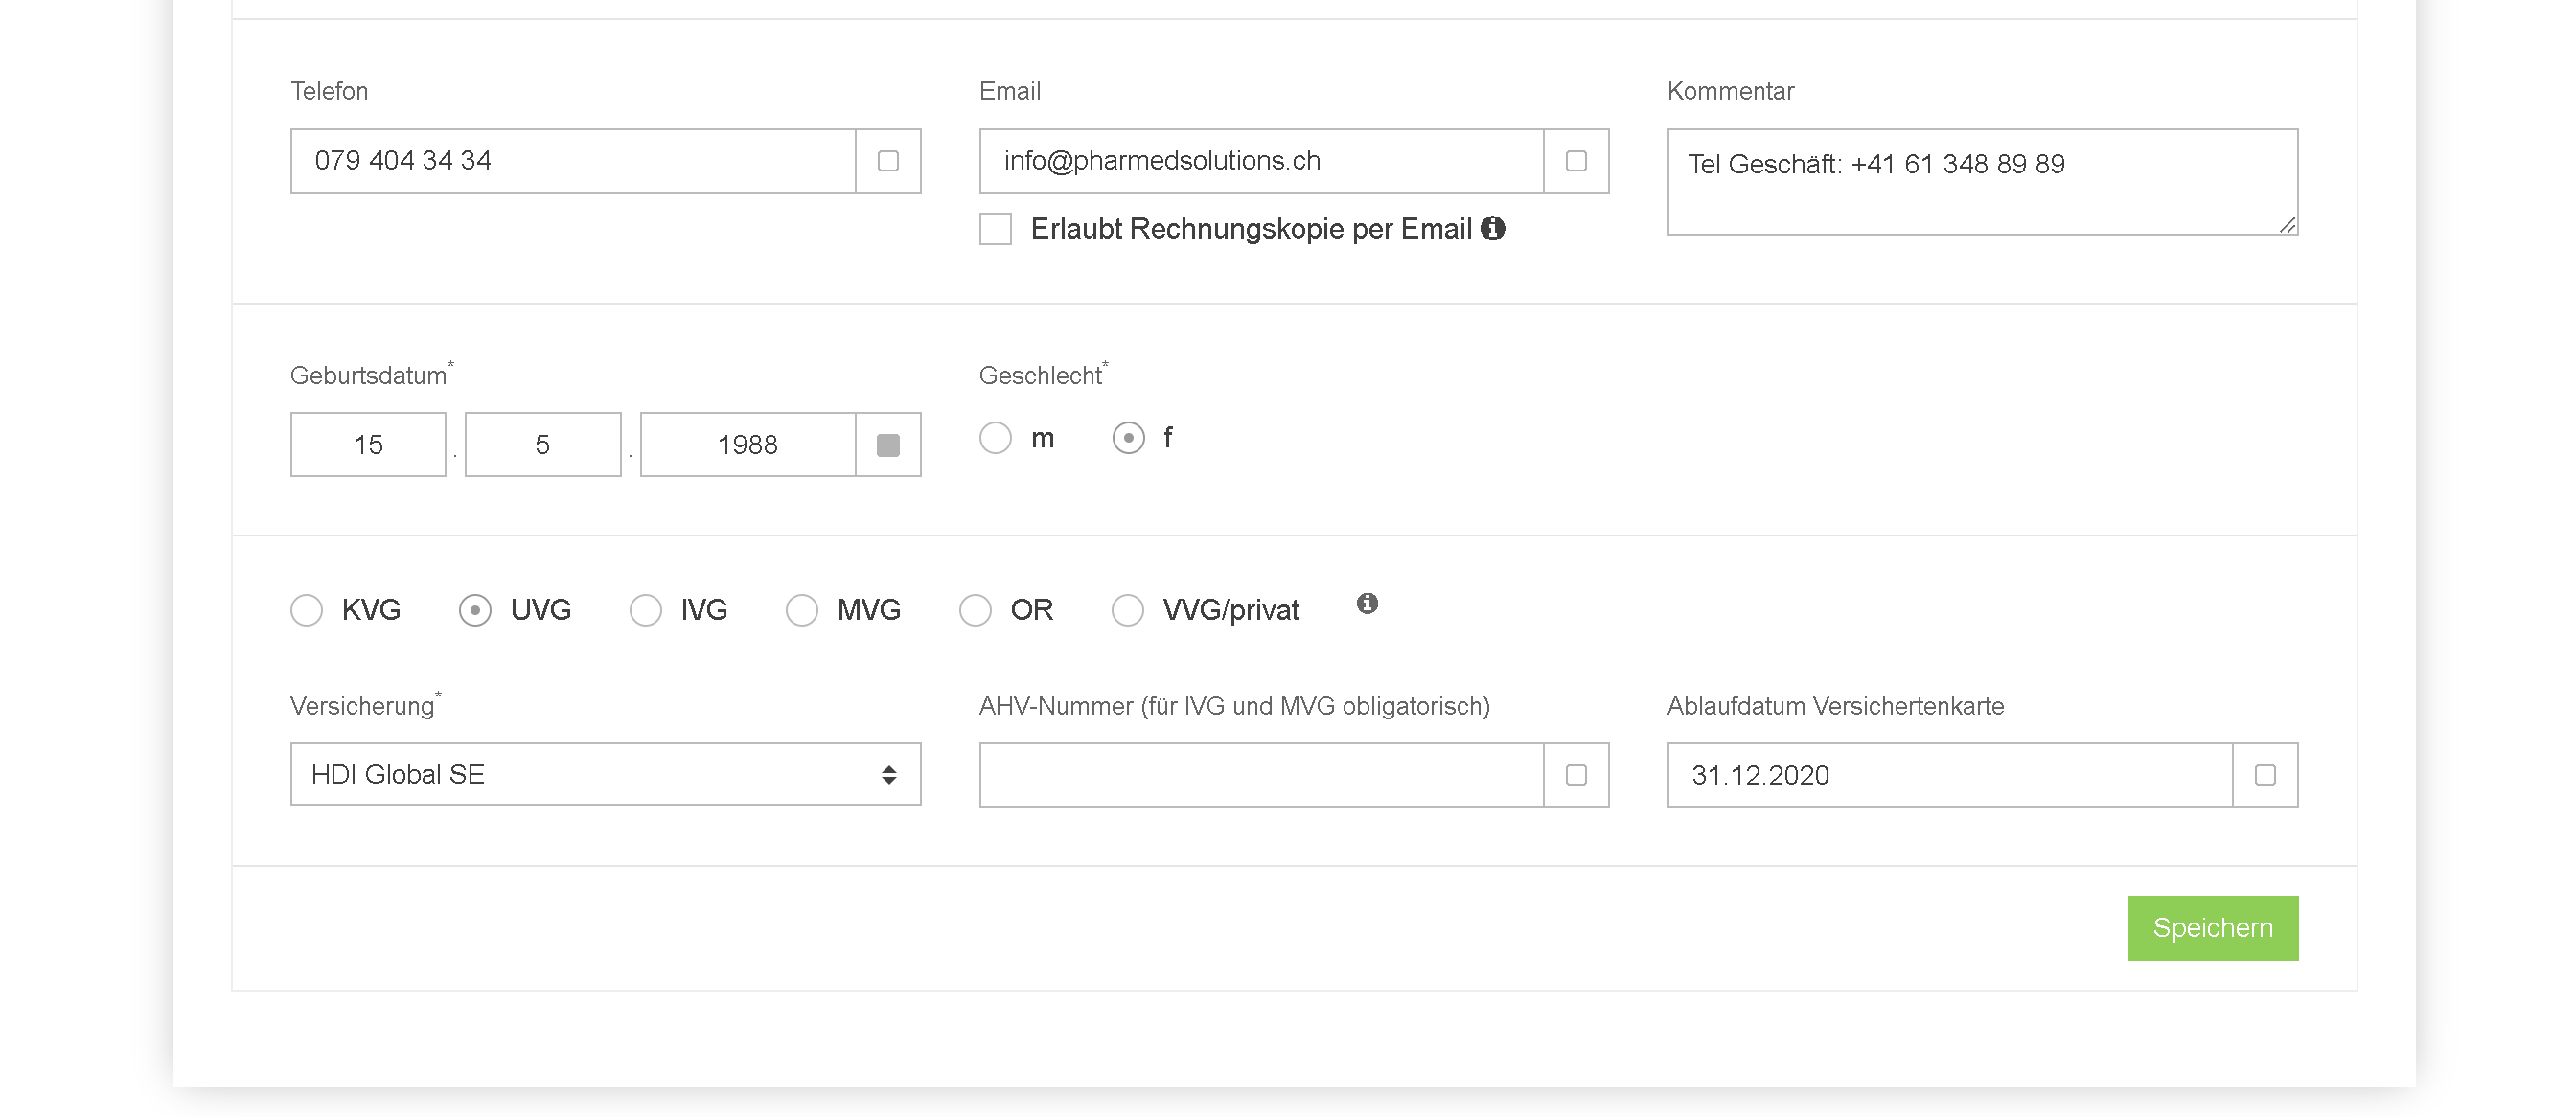Click into the Kommentar text area
Viewport: 2576px width, 1117px height.
[1982, 182]
